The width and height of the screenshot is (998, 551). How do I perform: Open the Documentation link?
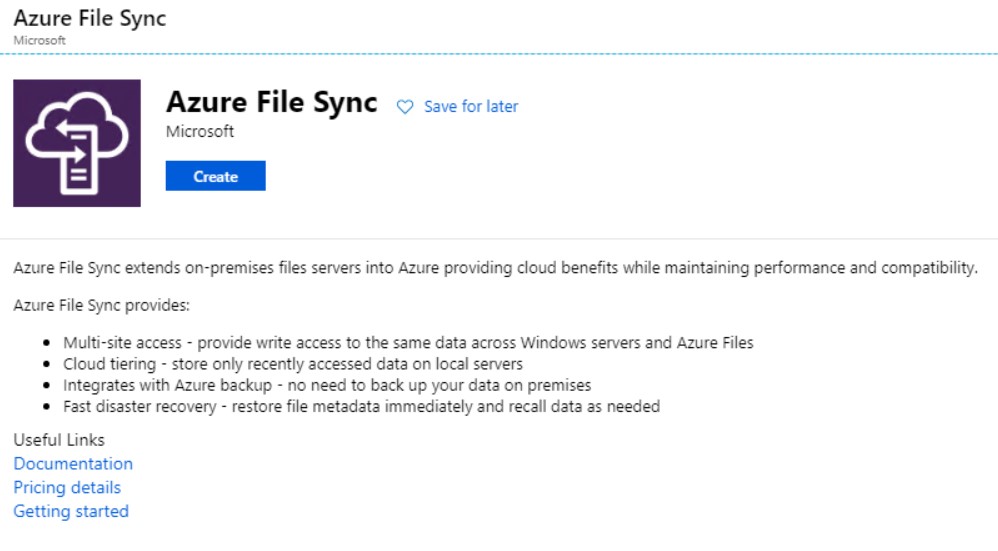[73, 464]
